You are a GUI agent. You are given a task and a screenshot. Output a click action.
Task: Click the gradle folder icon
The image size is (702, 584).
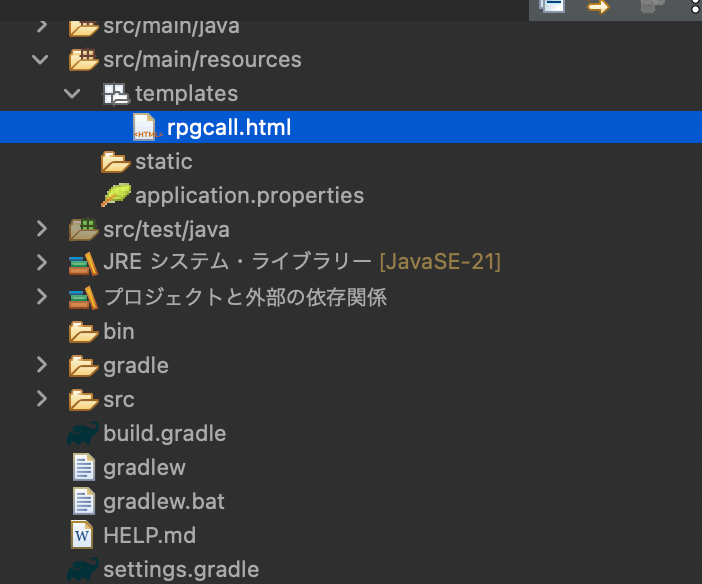click(83, 366)
